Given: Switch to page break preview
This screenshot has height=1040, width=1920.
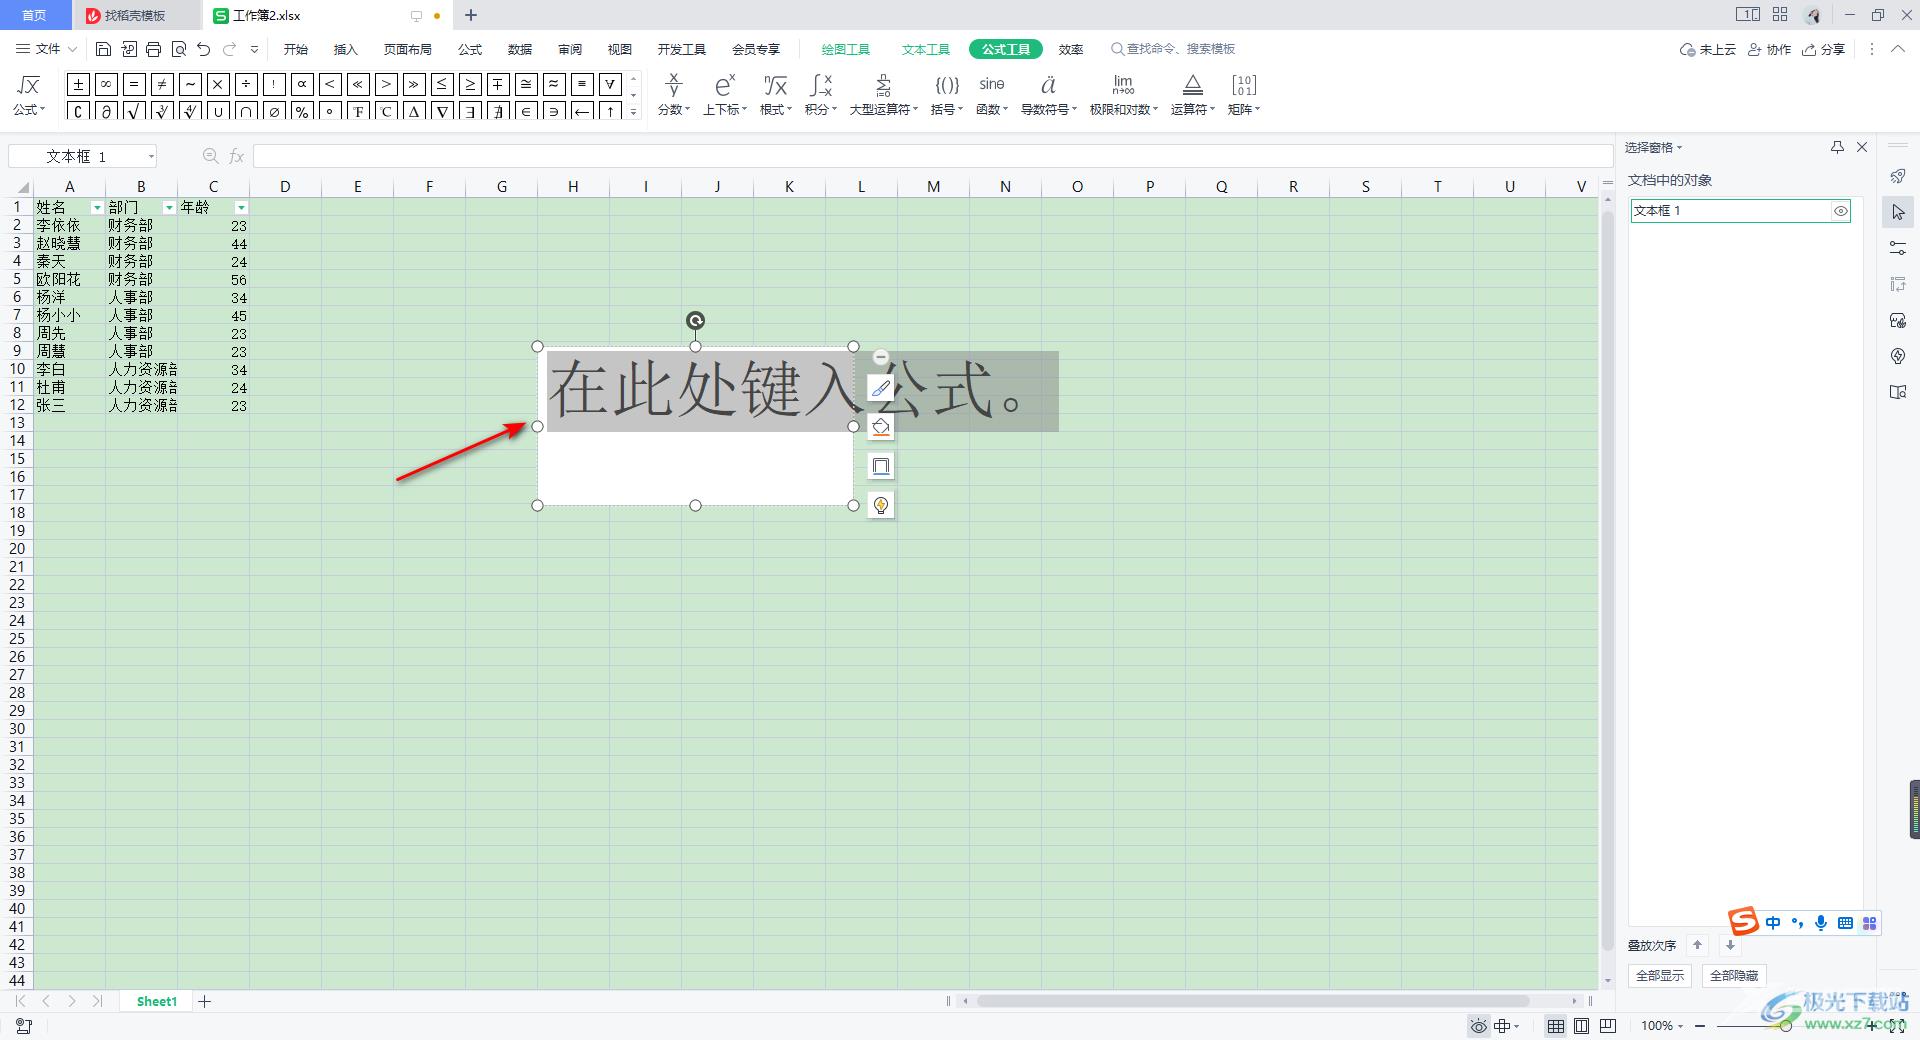Looking at the screenshot, I should click(x=1608, y=1026).
